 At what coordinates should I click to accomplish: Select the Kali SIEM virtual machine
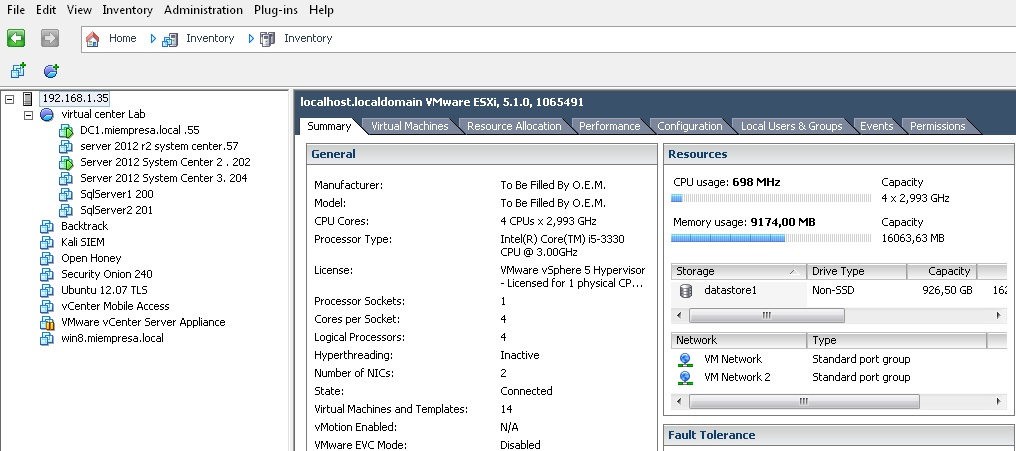(82, 242)
